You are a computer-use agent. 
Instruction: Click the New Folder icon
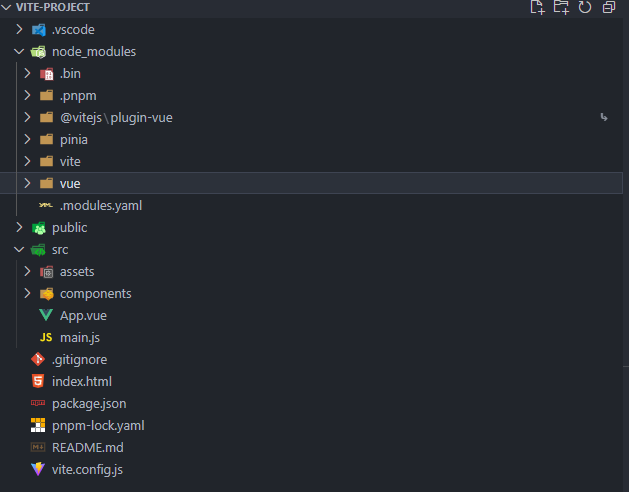pos(561,7)
